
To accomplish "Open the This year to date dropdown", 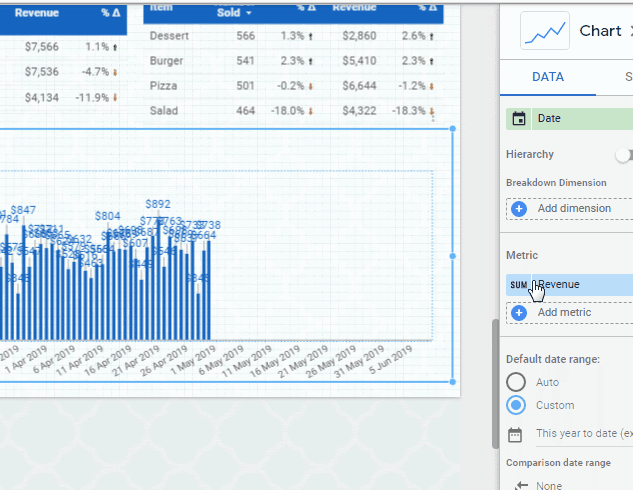I will (x=583, y=434).
